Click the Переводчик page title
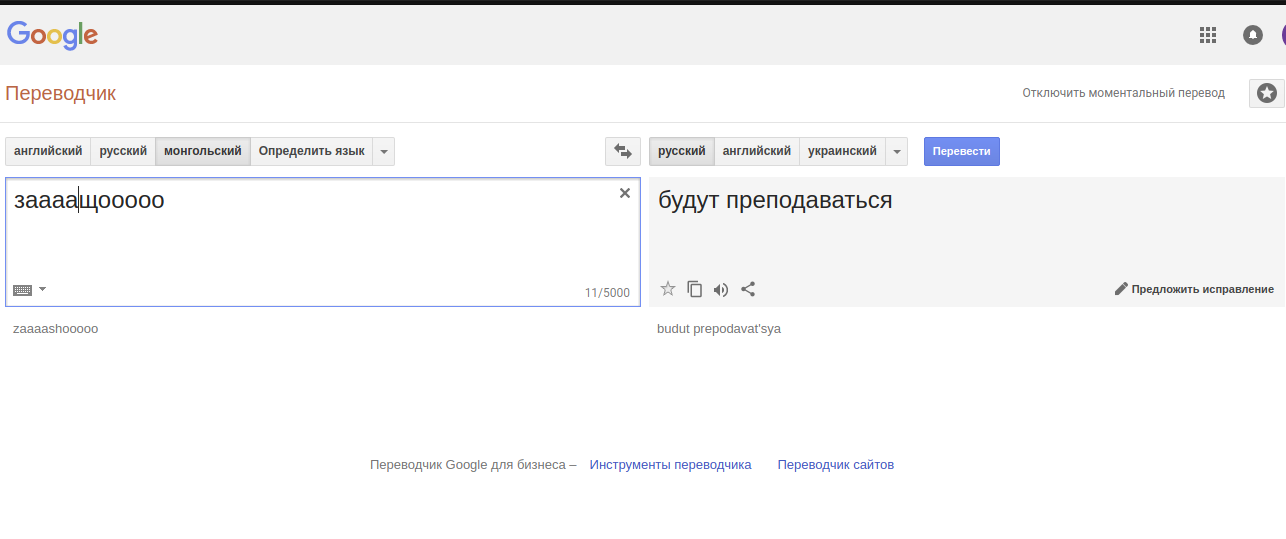Viewport: 1286px width, 539px height. tap(60, 93)
